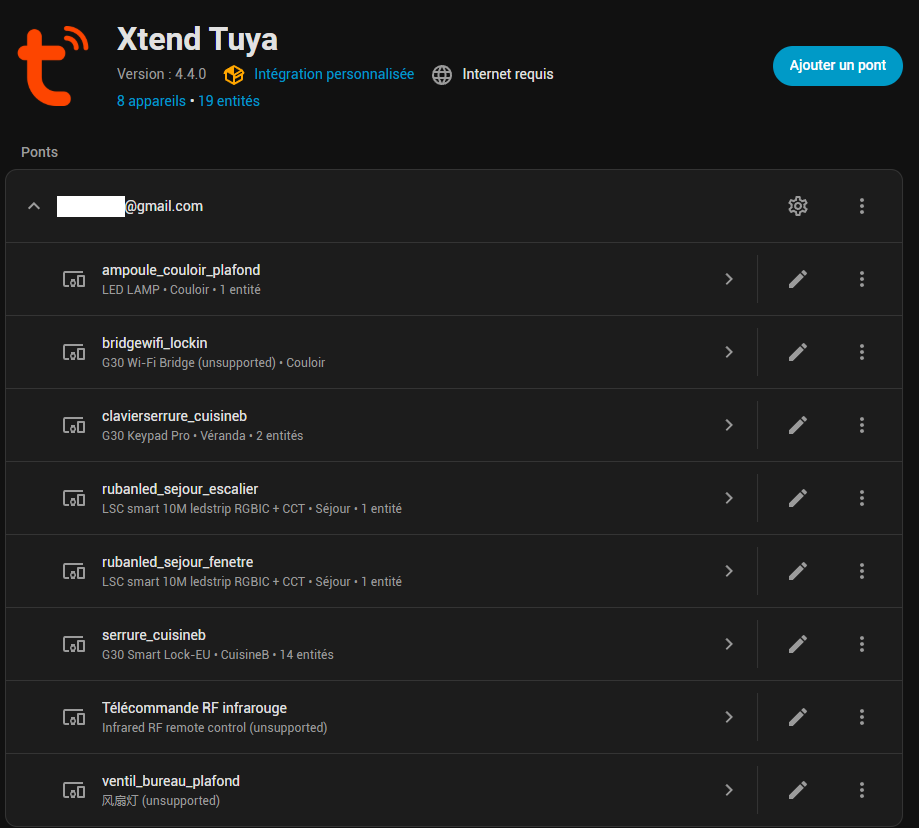Click pencil icon for bridgewifi_lockin
Screen dimensions: 919x828
coord(797,352)
